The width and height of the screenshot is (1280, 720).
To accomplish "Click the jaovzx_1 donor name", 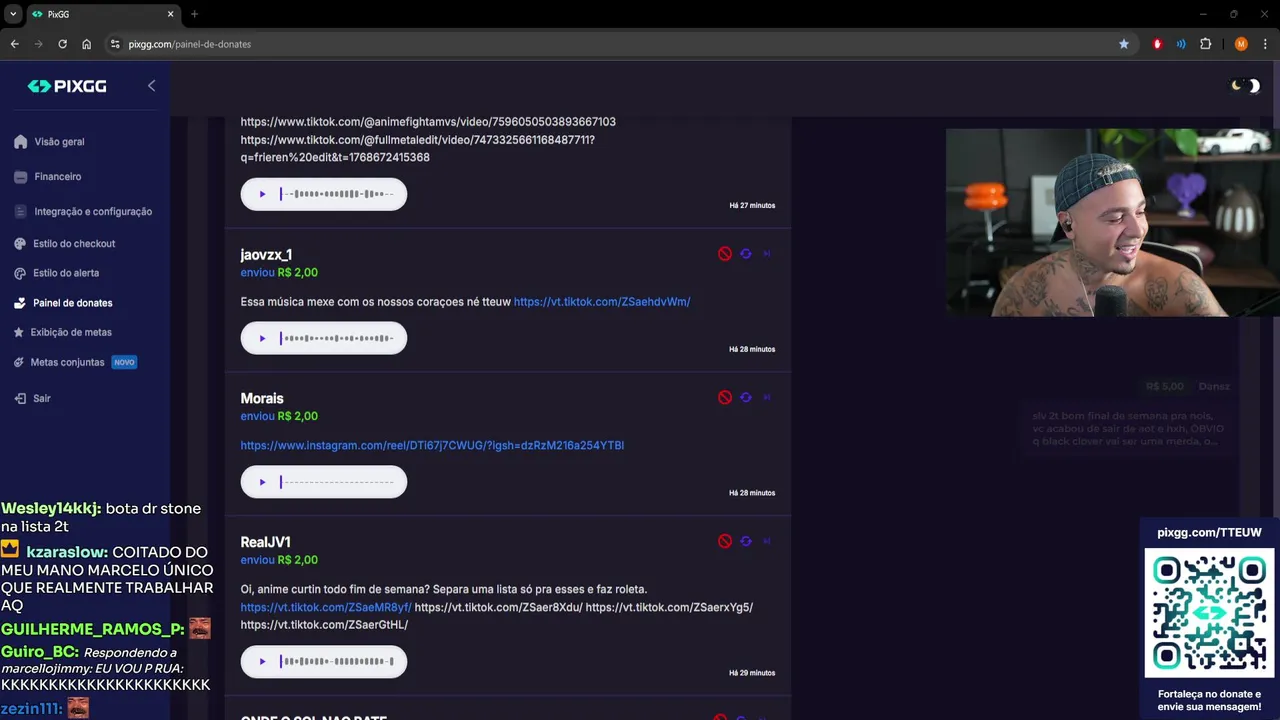I will 266,255.
